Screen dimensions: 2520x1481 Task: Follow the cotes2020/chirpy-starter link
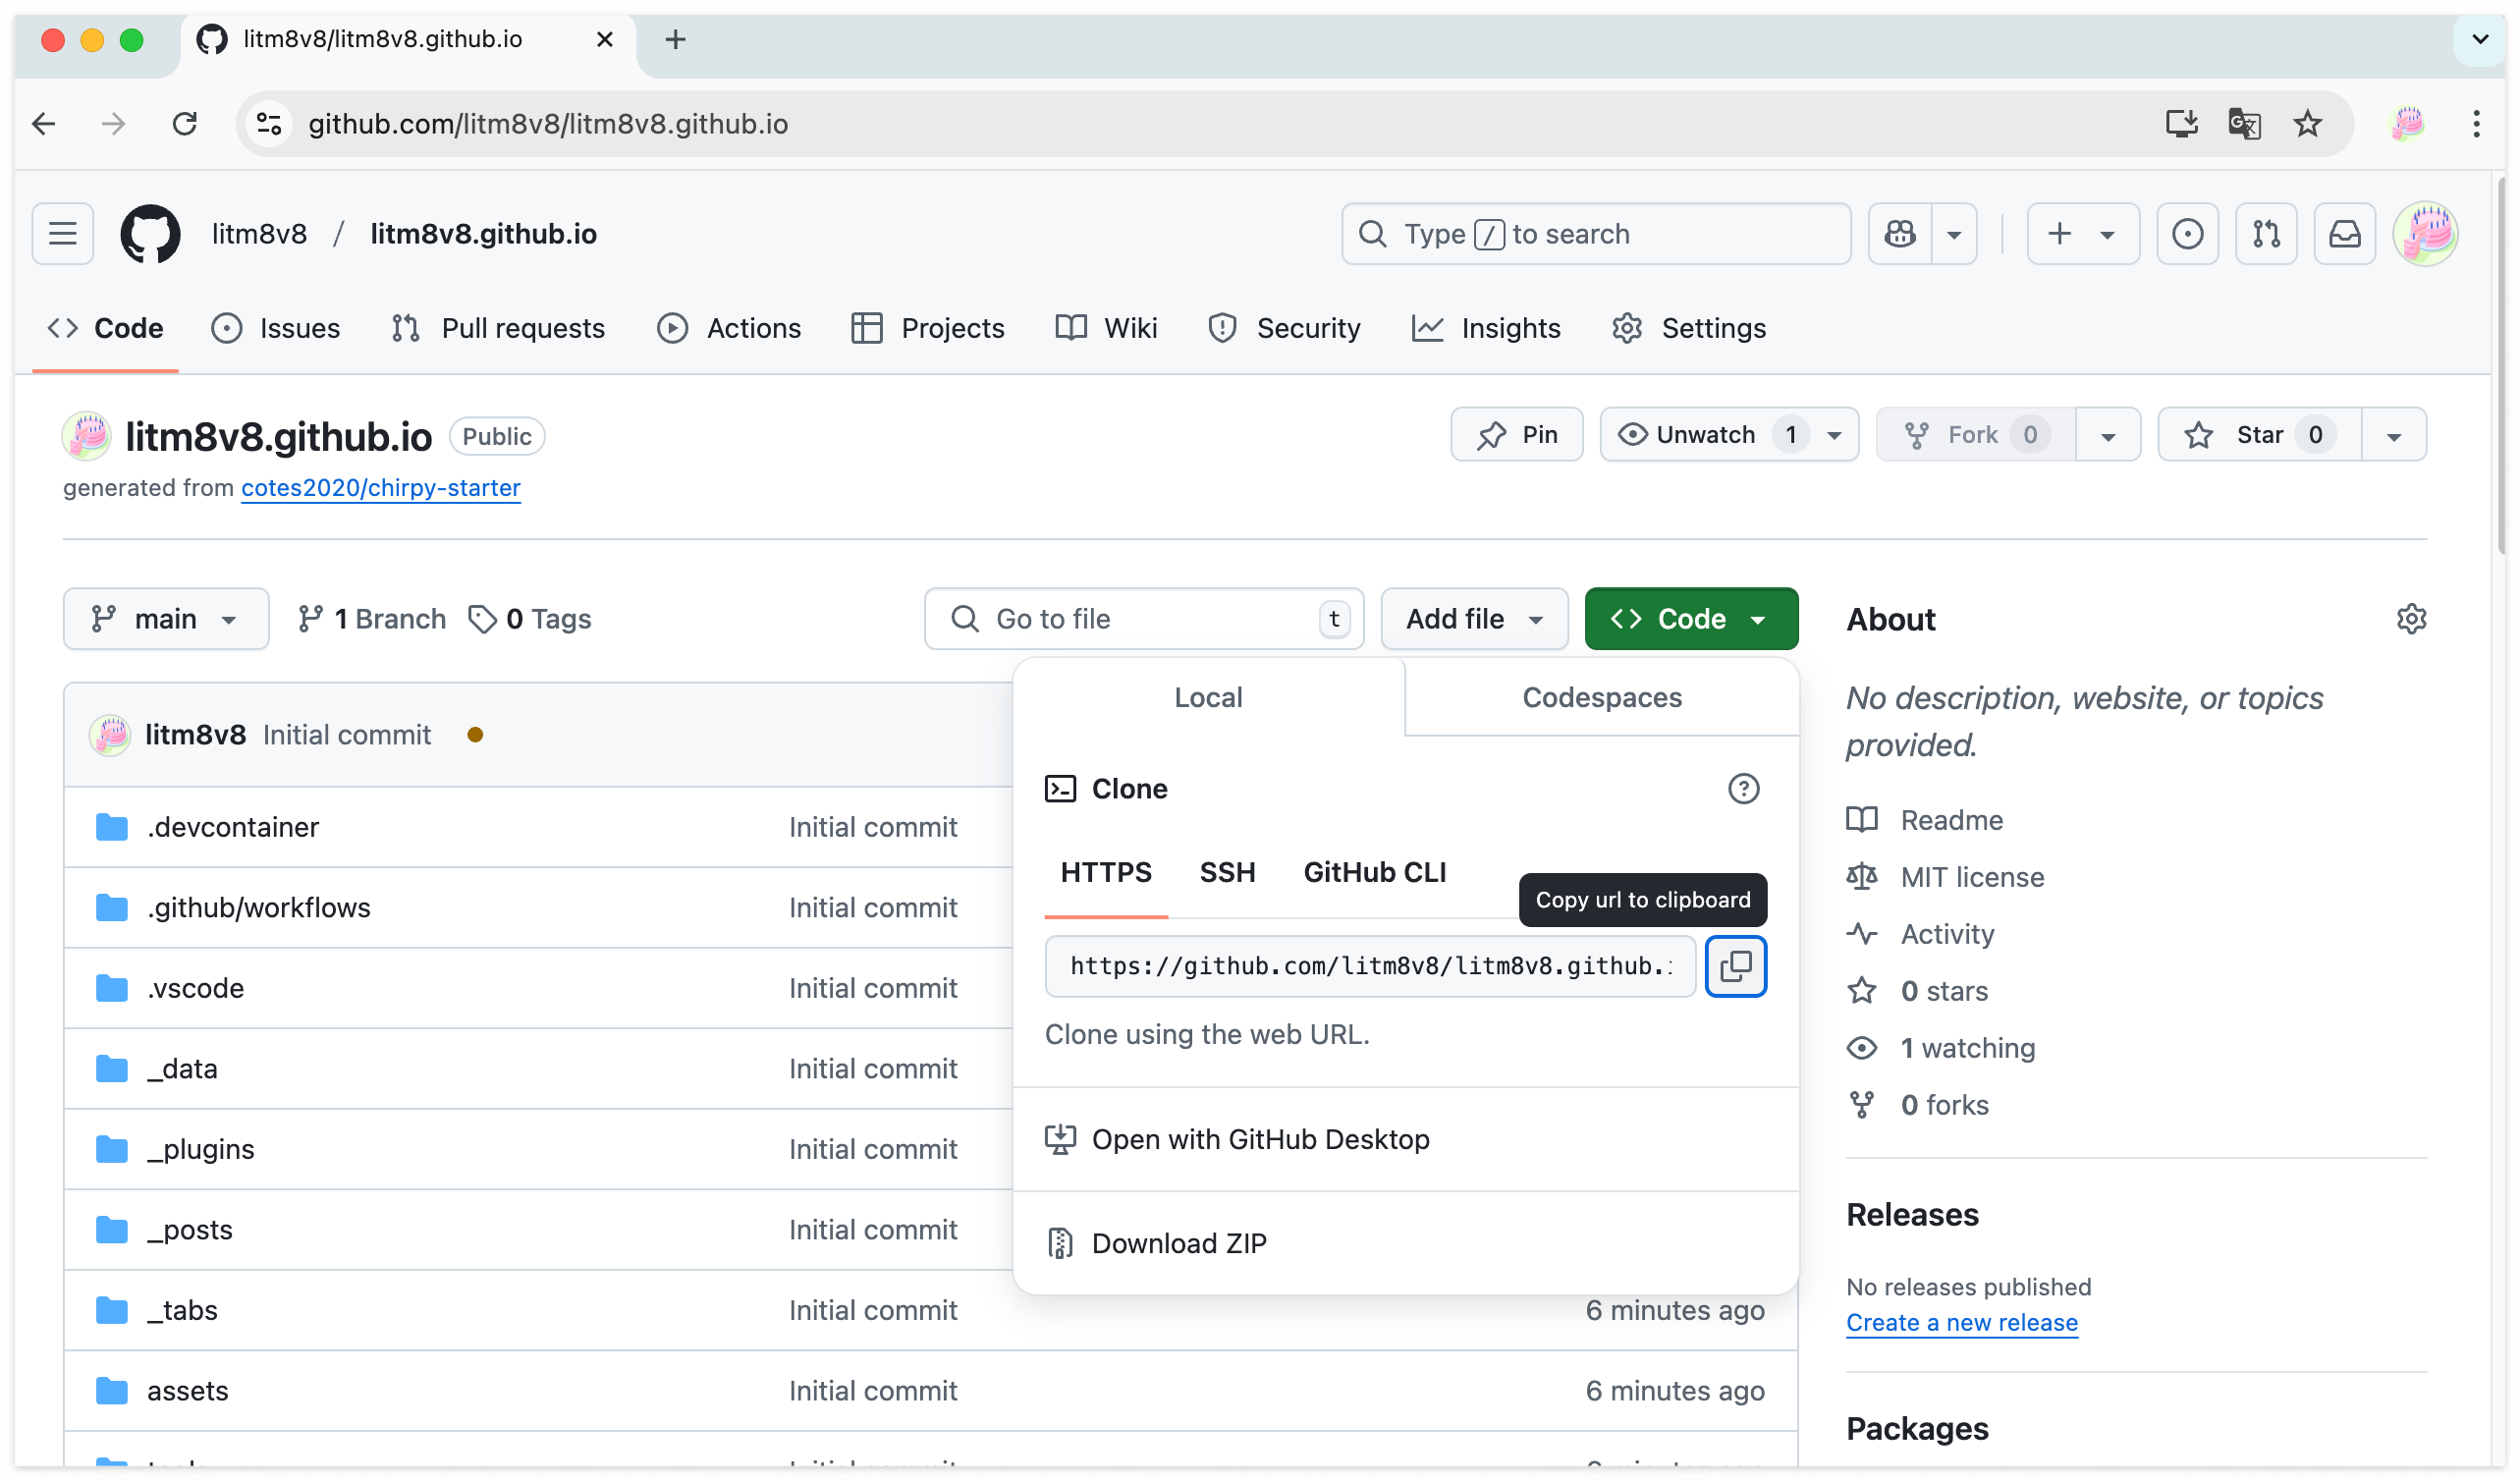(x=380, y=488)
